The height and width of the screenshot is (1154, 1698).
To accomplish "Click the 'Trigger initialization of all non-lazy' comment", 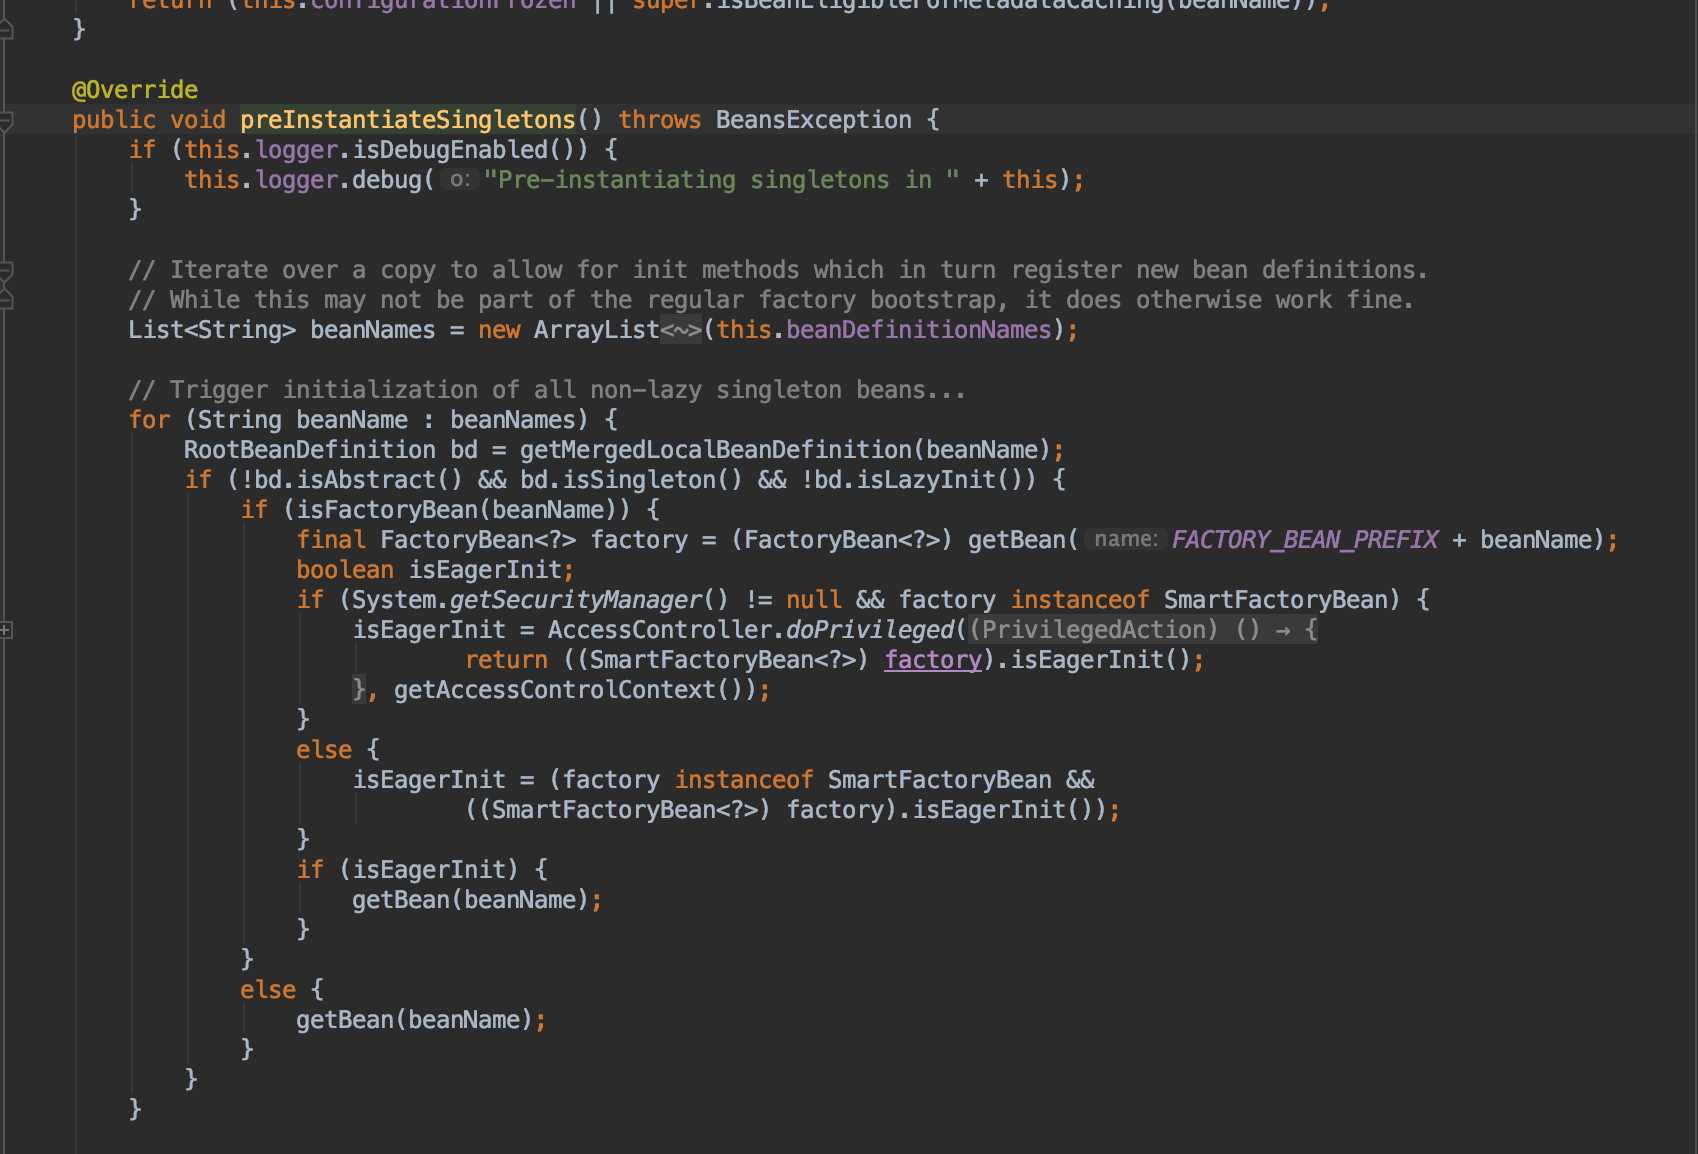I will coord(547,390).
